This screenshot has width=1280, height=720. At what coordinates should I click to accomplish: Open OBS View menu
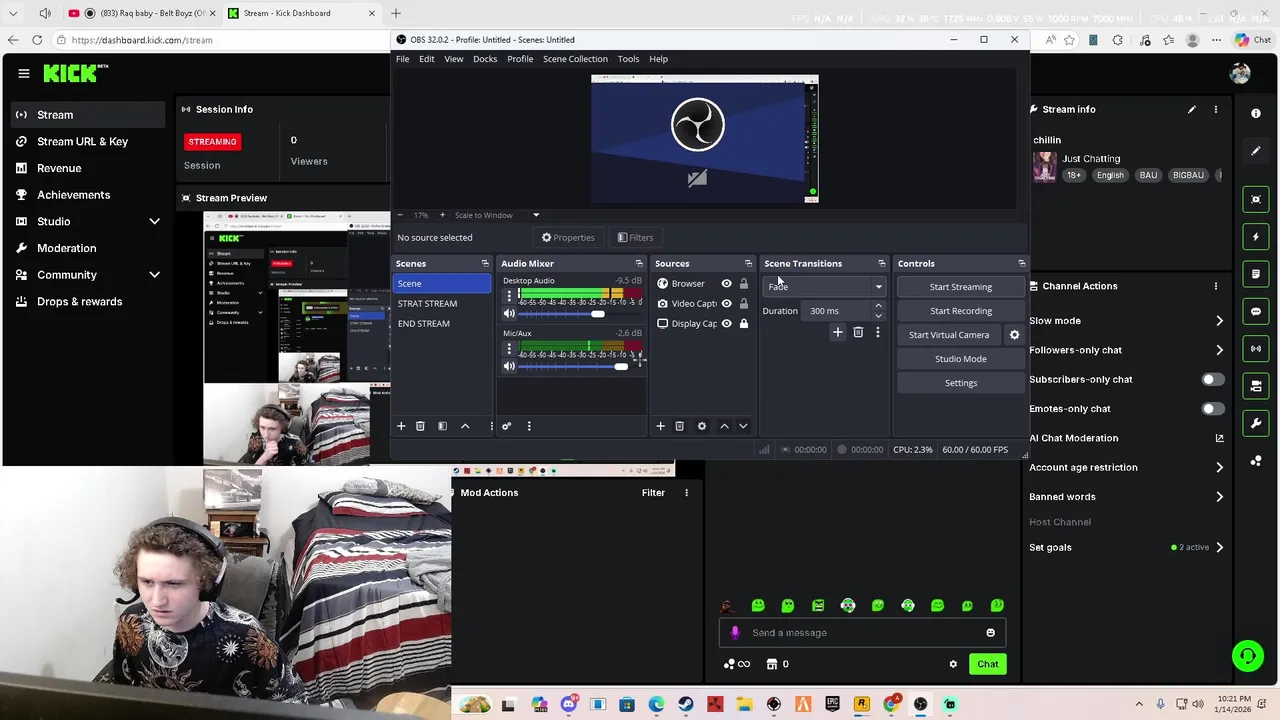pos(454,59)
